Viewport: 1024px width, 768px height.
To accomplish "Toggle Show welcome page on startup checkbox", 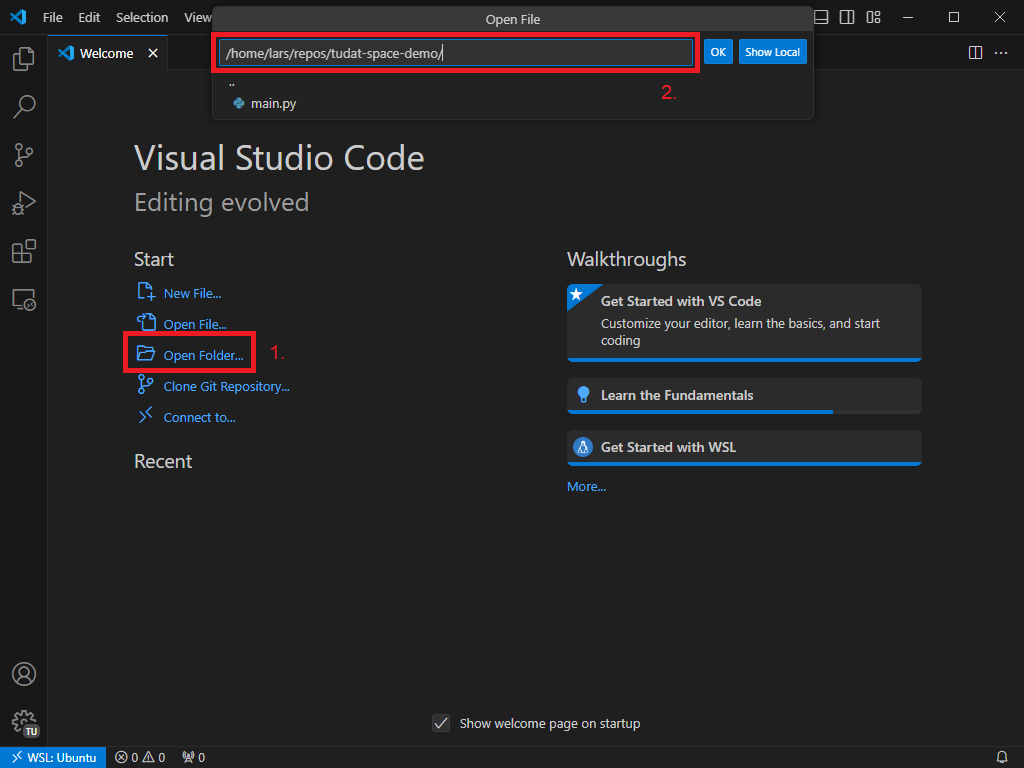I will (441, 723).
